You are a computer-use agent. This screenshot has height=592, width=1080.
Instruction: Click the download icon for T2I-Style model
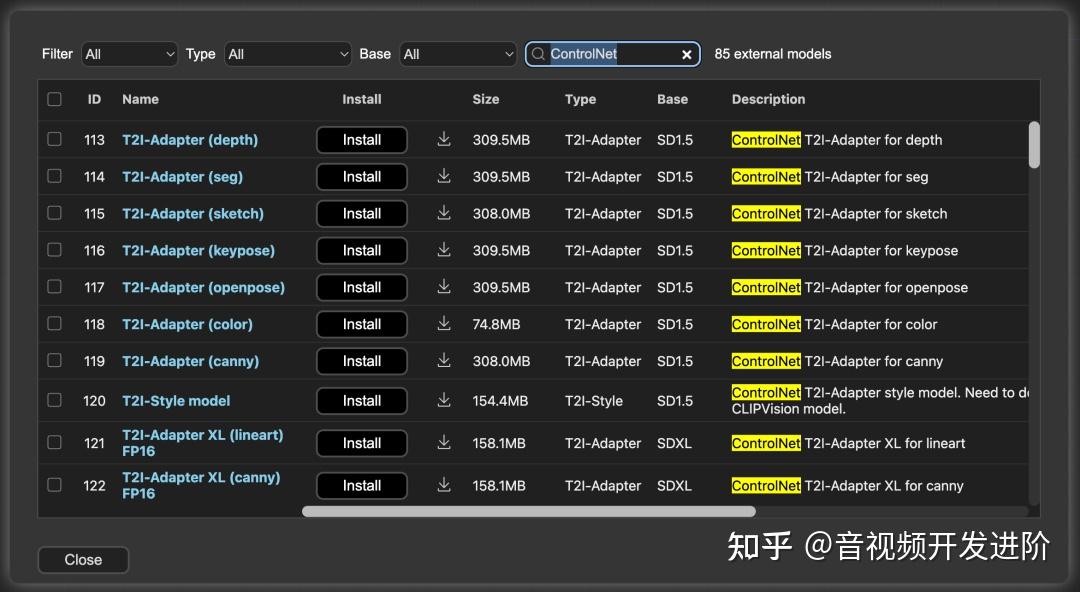443,400
